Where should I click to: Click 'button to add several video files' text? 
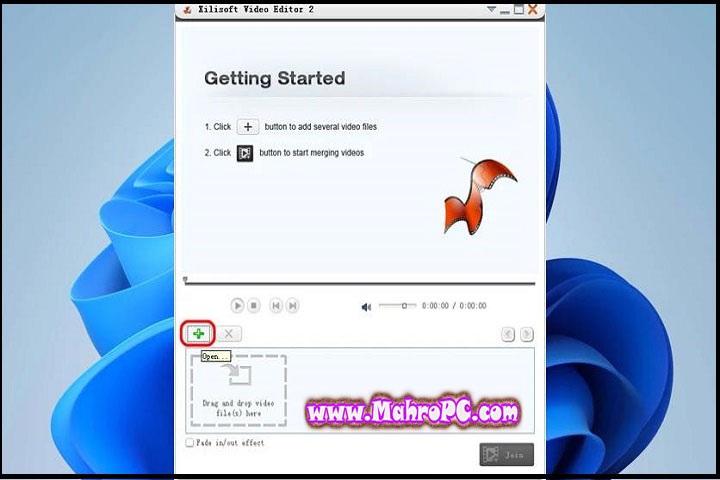coord(321,127)
